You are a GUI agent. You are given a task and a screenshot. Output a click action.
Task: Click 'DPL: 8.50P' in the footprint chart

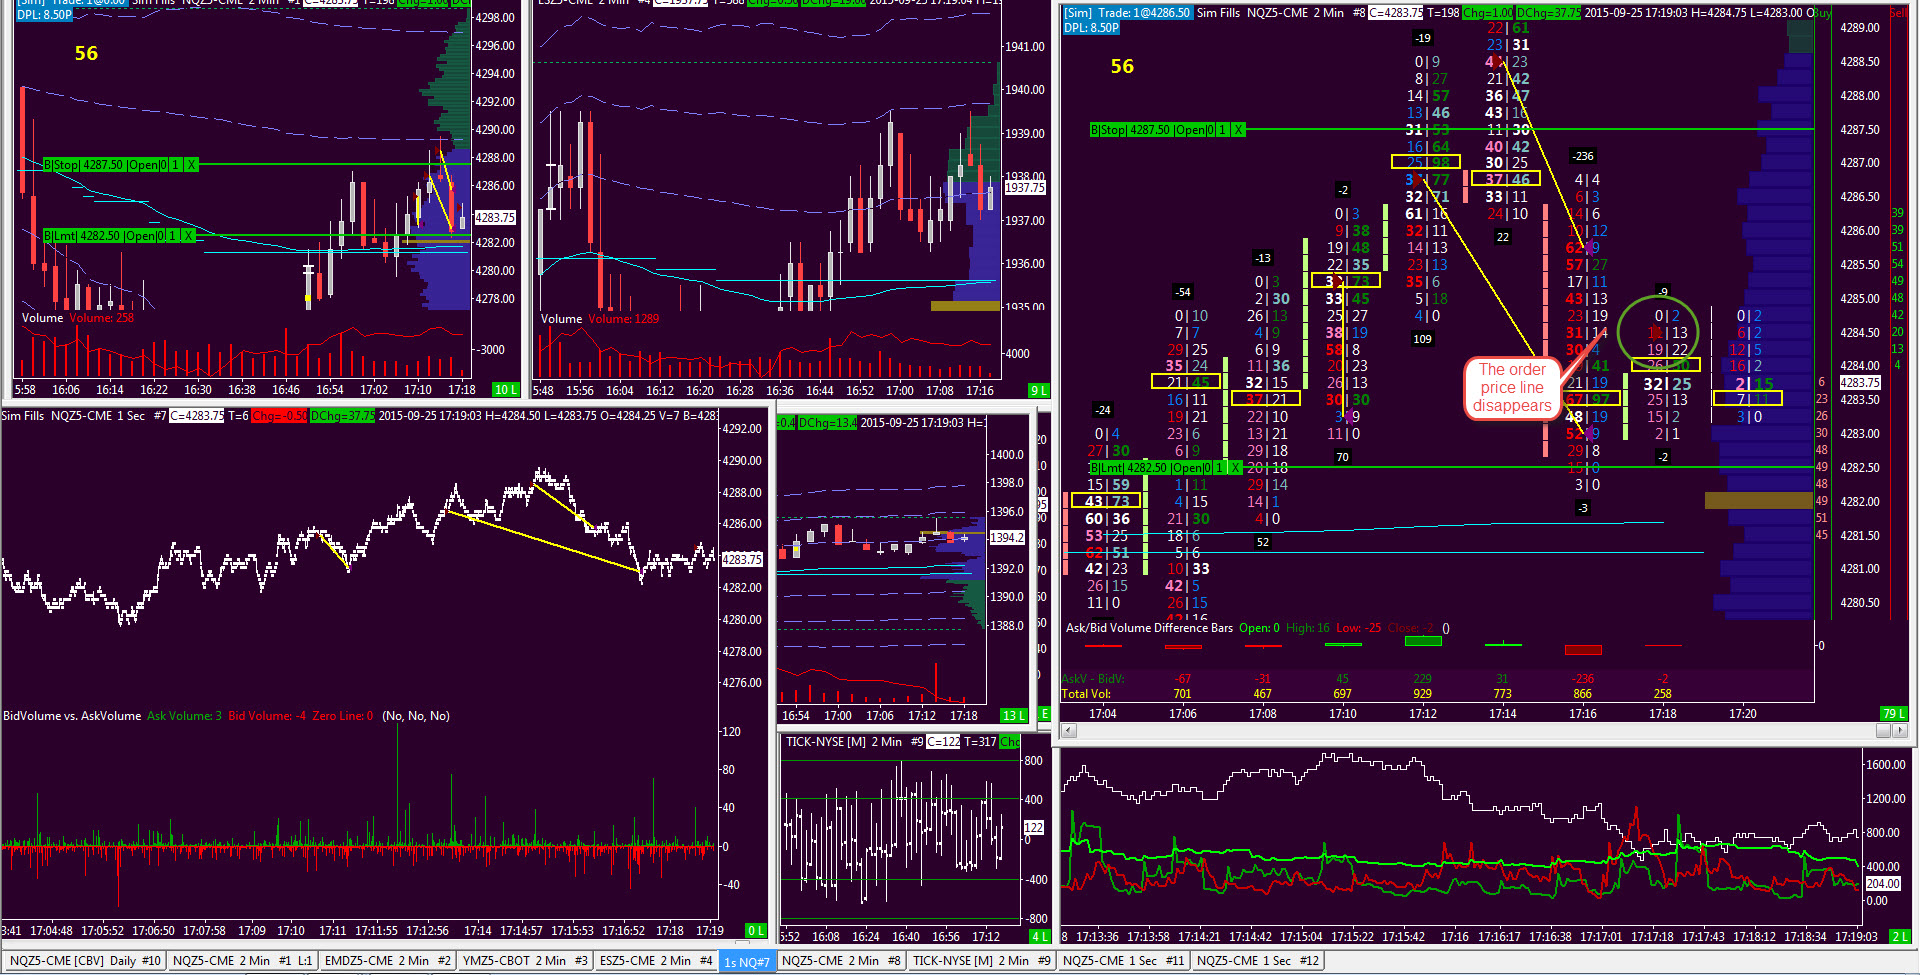(1092, 28)
